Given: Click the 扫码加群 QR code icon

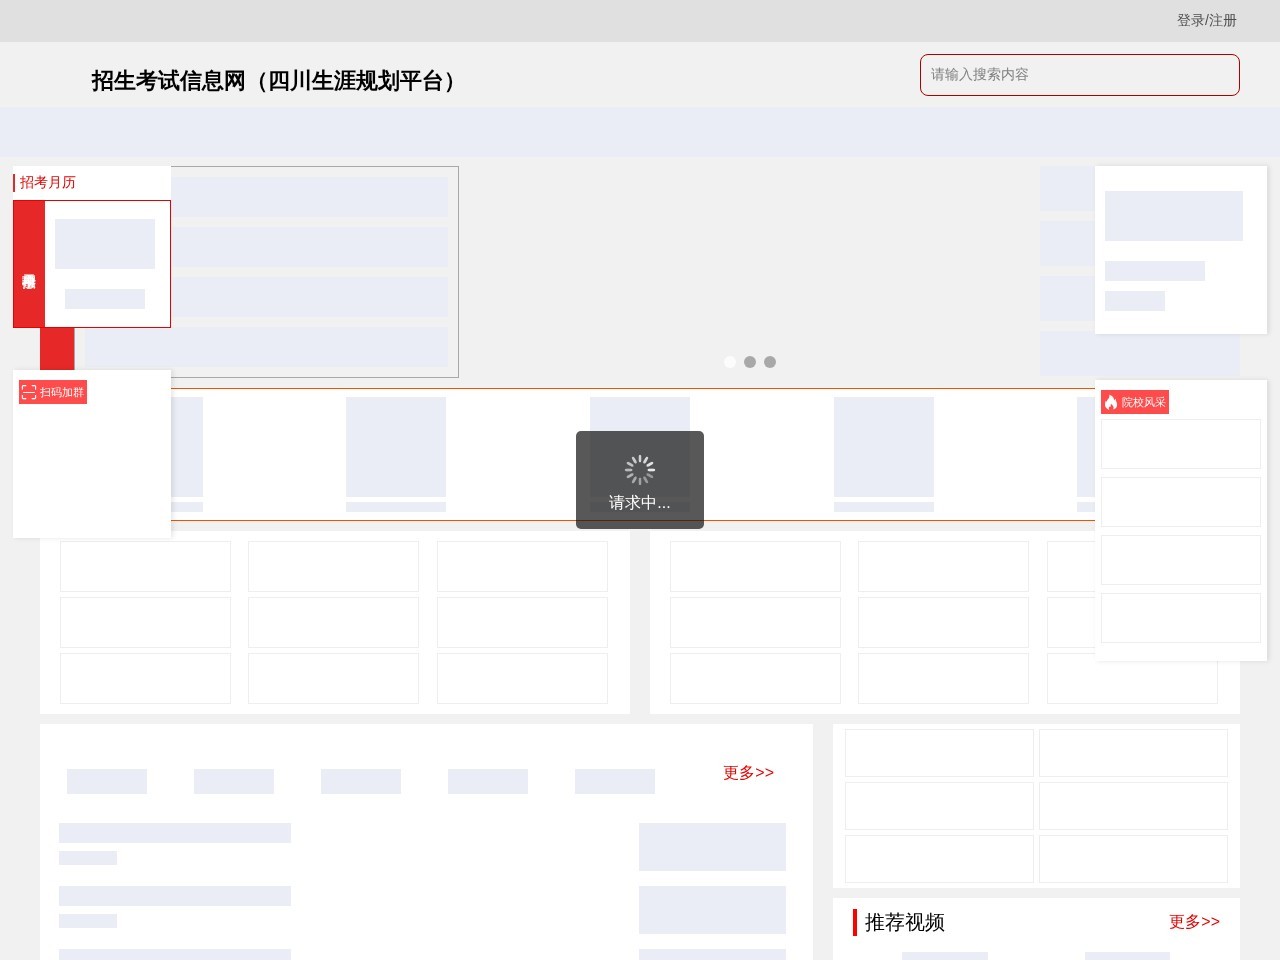Looking at the screenshot, I should tap(28, 392).
